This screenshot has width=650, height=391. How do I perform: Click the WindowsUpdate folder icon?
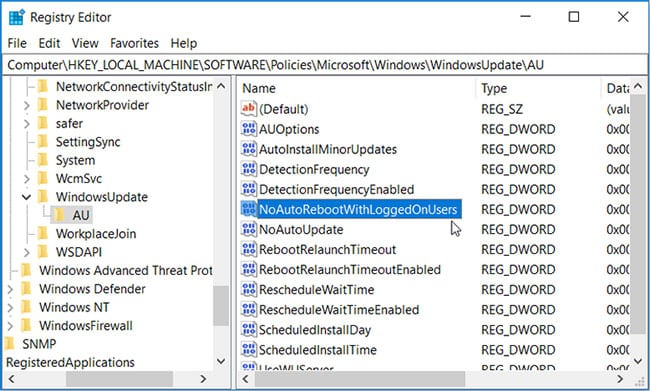pyautogui.click(x=43, y=197)
